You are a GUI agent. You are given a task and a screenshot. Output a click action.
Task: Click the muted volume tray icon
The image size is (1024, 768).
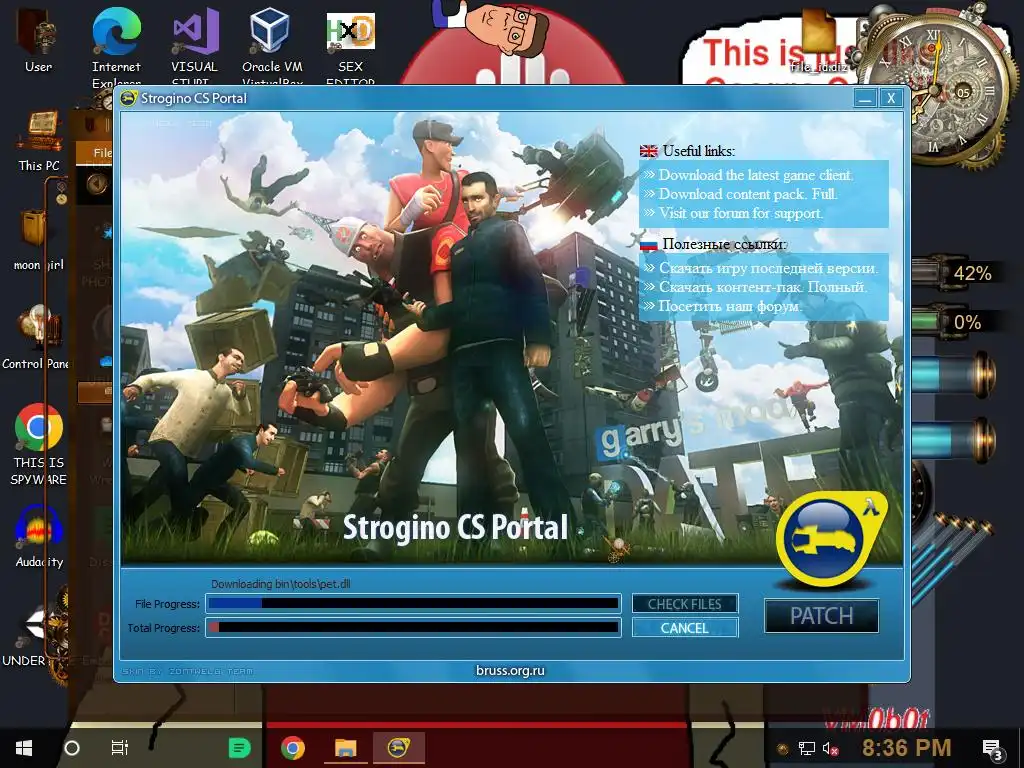[830, 748]
